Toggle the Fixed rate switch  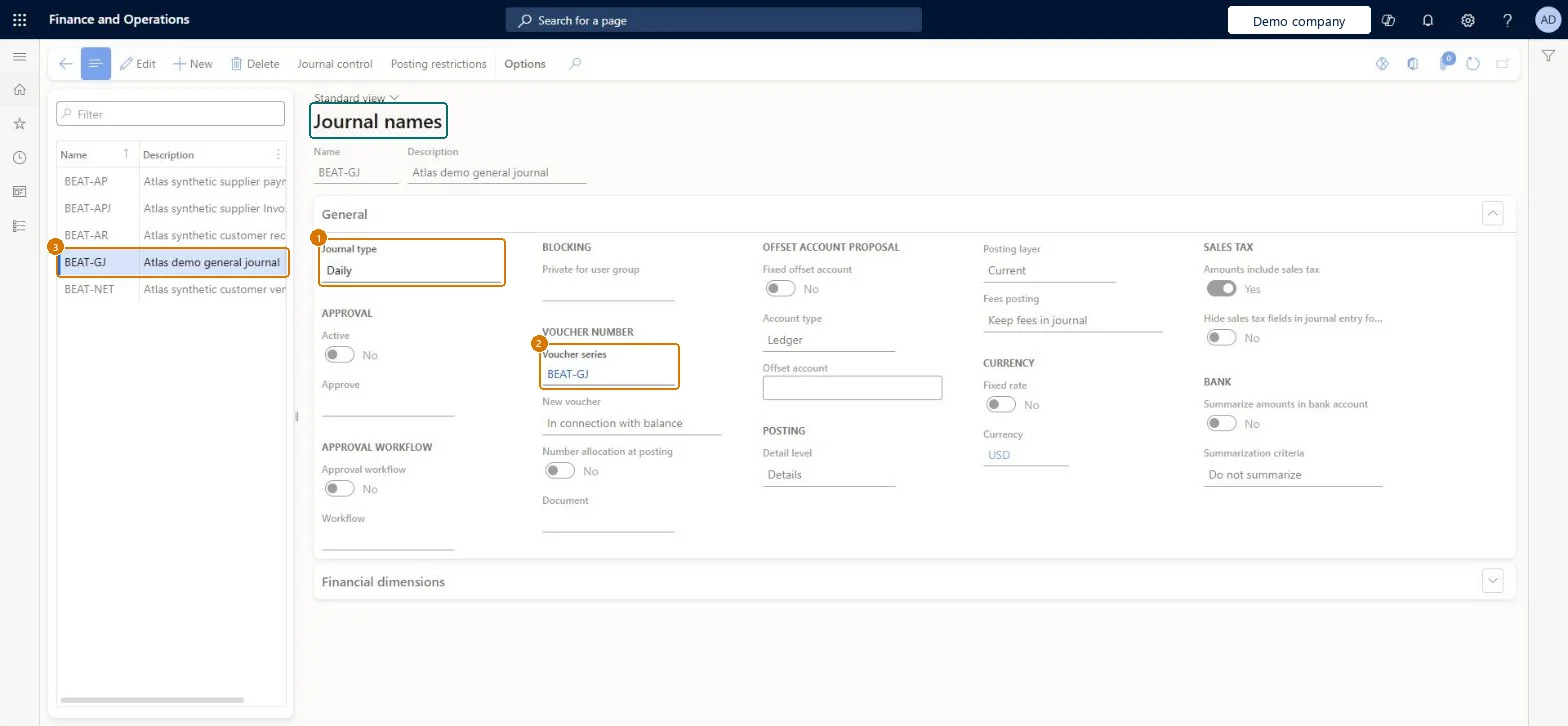click(x=1001, y=405)
